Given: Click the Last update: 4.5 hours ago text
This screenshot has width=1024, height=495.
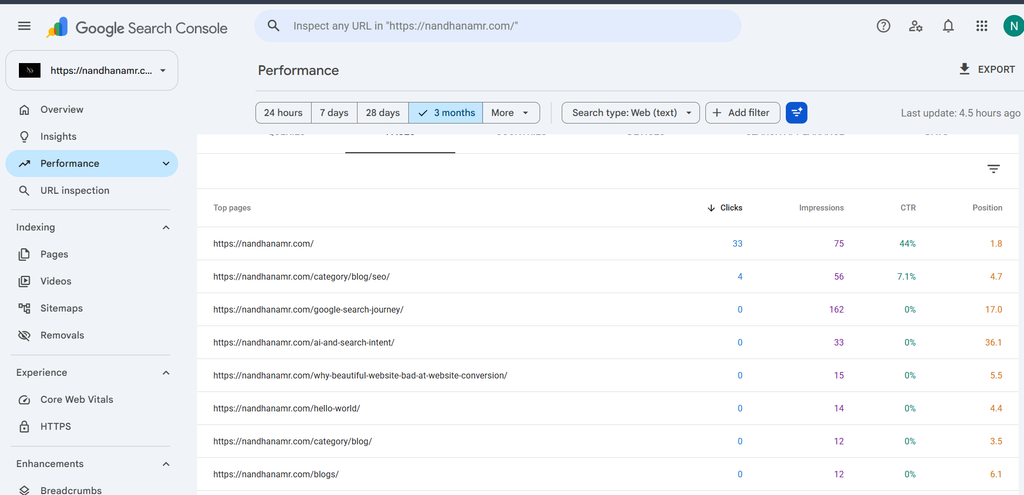Looking at the screenshot, I should 961,113.
